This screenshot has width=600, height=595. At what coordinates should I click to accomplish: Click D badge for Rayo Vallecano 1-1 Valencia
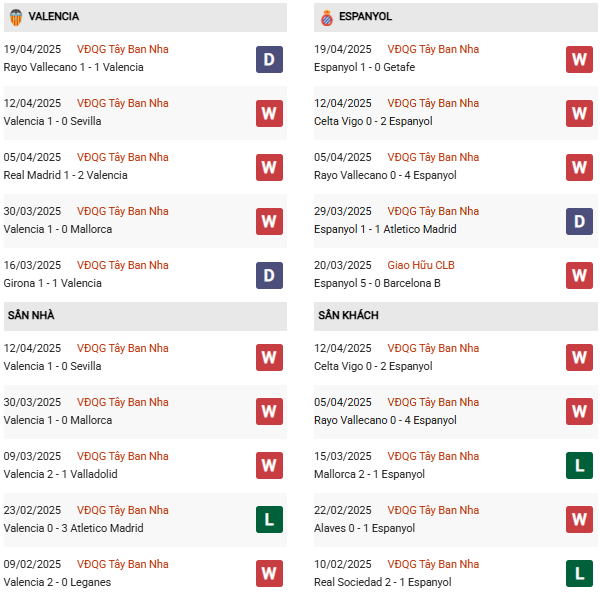[x=269, y=59]
